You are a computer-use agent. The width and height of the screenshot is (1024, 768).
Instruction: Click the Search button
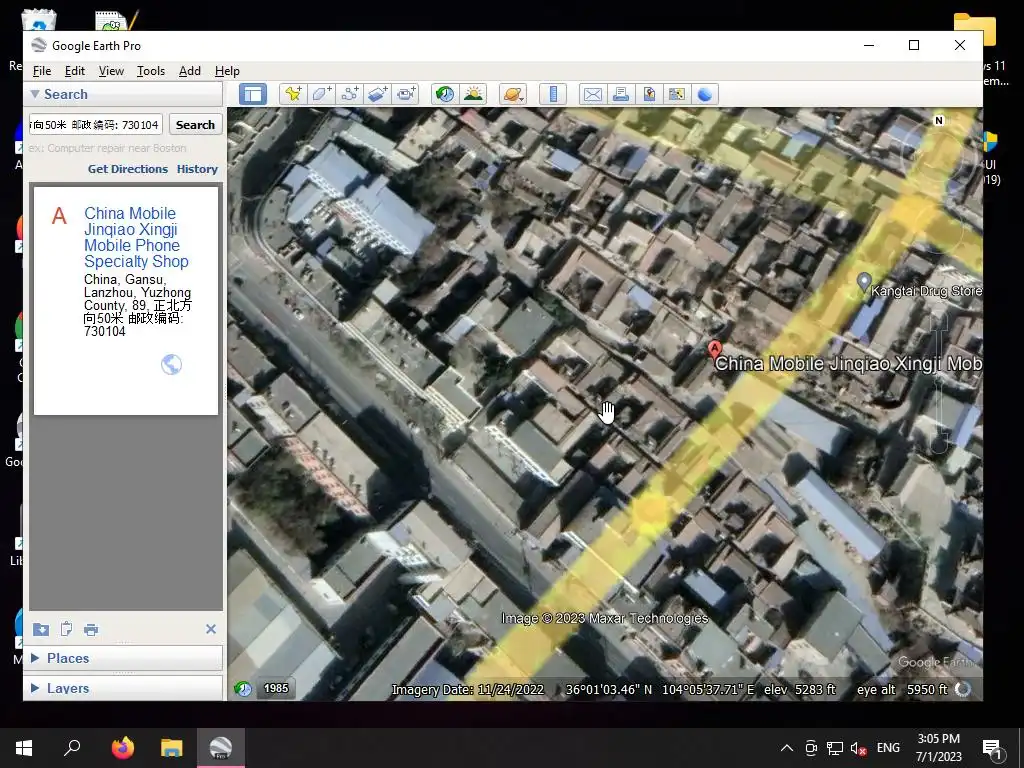(x=195, y=125)
